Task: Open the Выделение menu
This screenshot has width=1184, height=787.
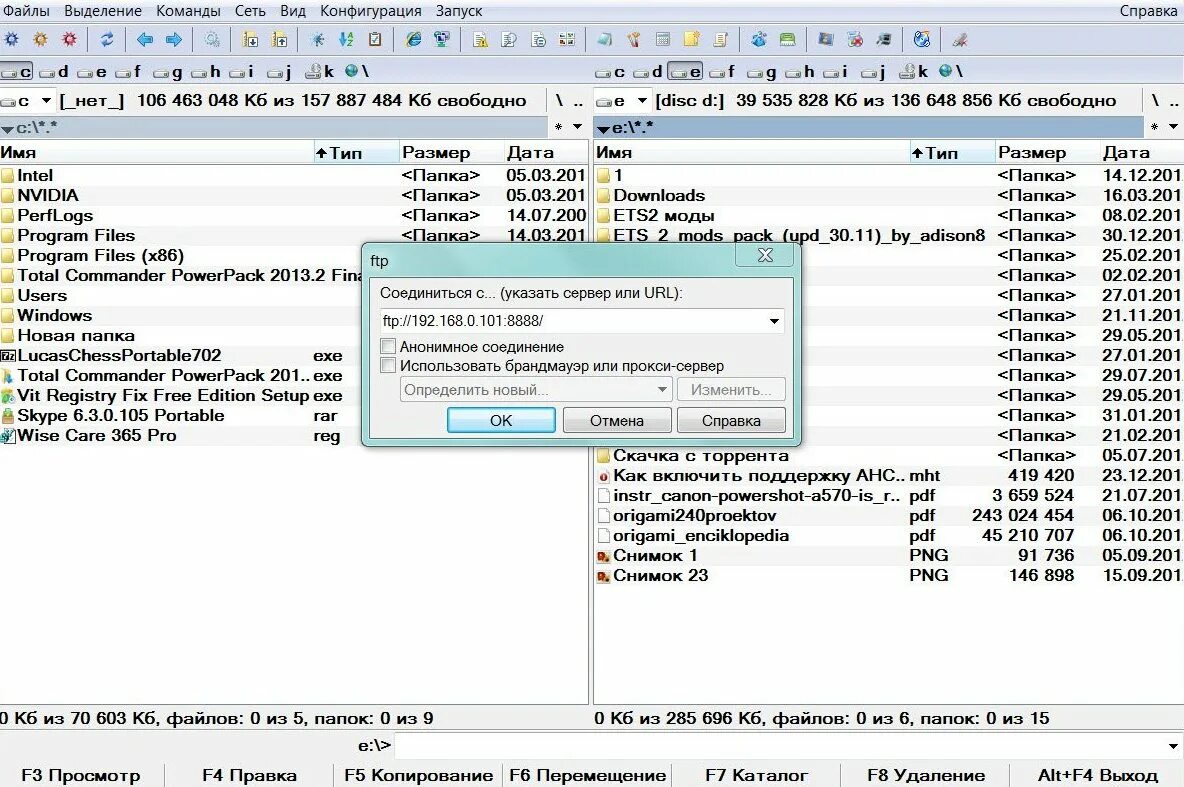Action: (103, 11)
